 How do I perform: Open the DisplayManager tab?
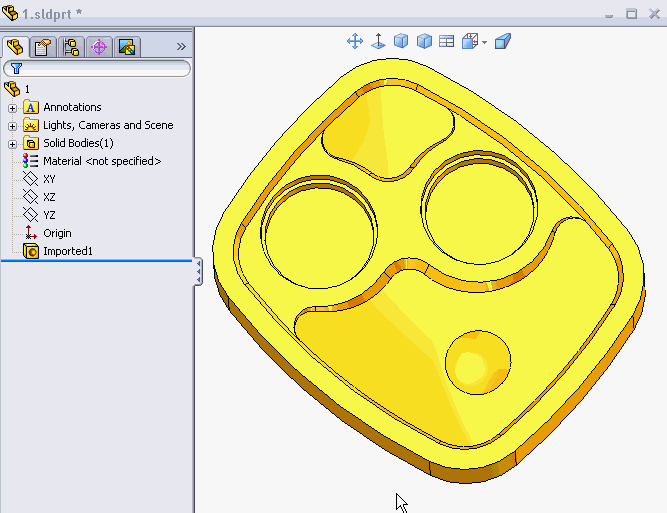tap(125, 47)
